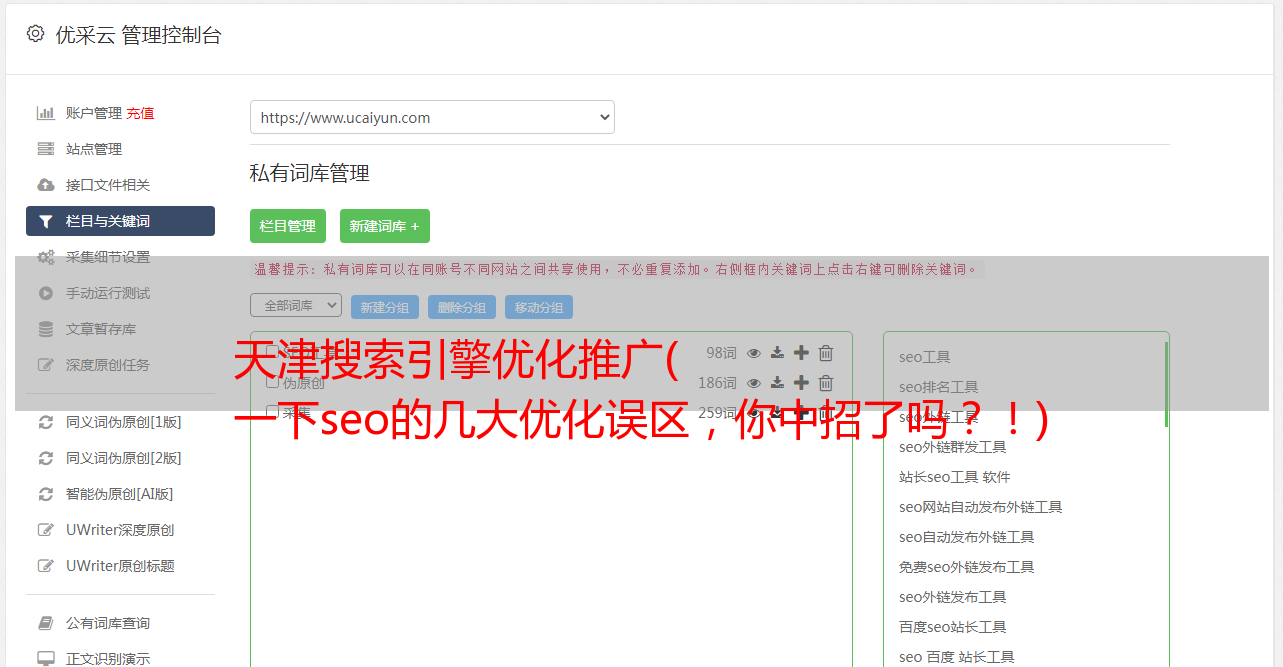Click the cloud upload icon next to 接口文件相关
This screenshot has width=1283, height=667.
[x=46, y=185]
